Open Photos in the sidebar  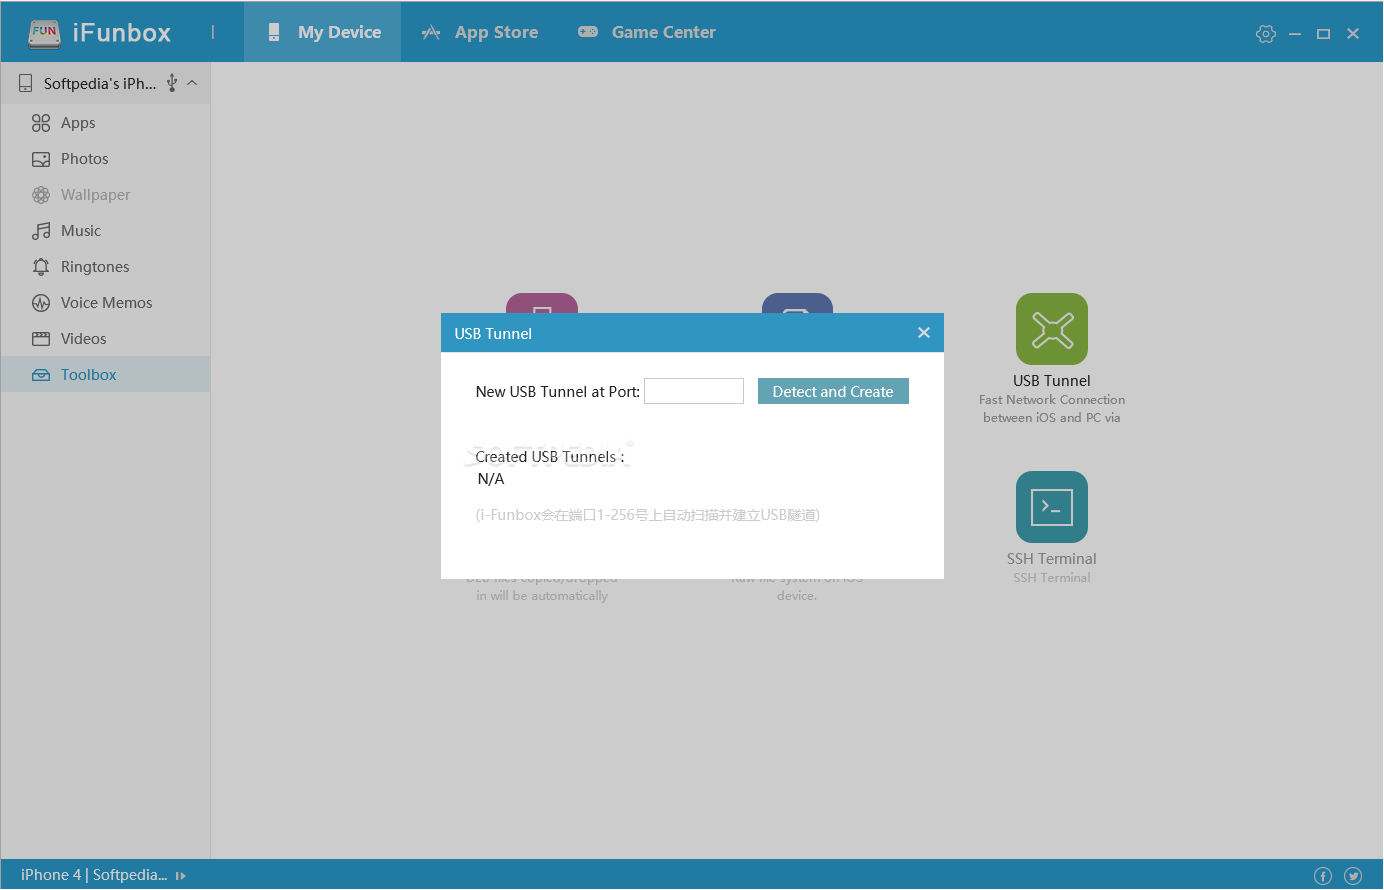pos(105,159)
